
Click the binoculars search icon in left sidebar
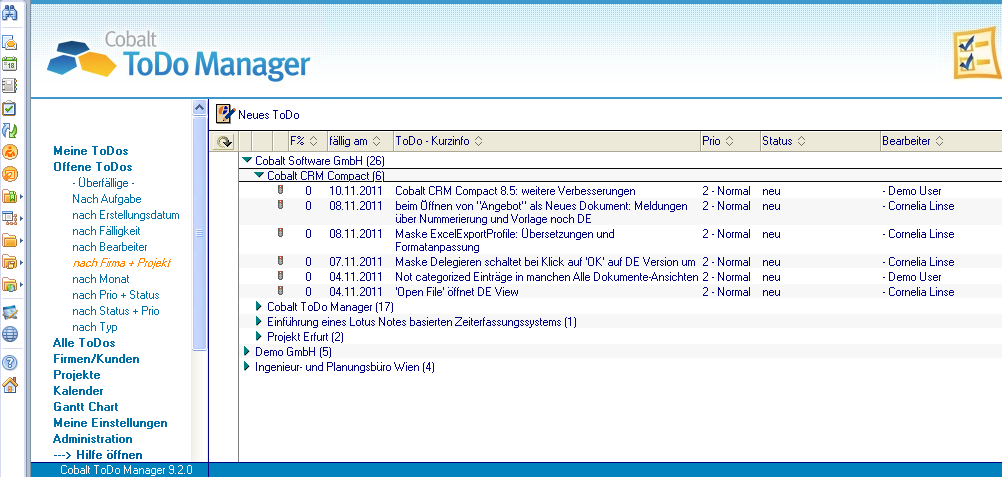point(10,13)
